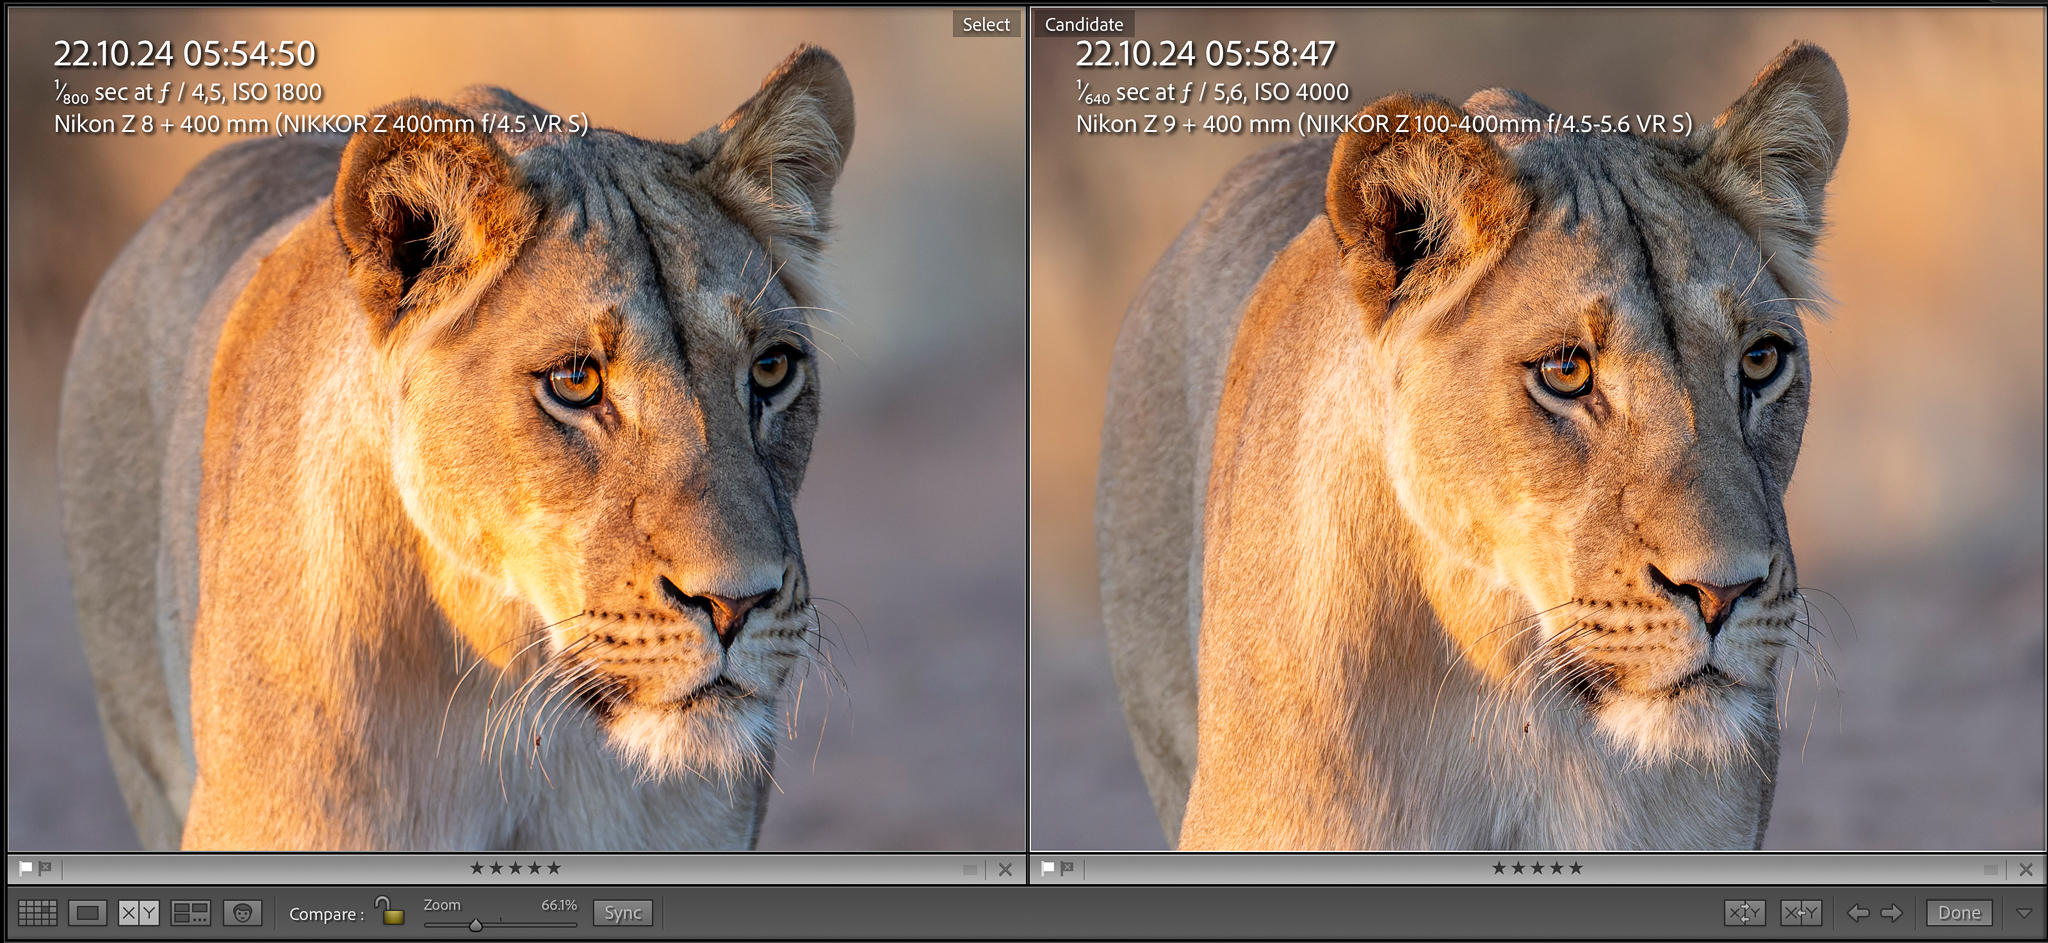Click the 66.1% zoom value
The image size is (2048, 943).
pyautogui.click(x=559, y=905)
